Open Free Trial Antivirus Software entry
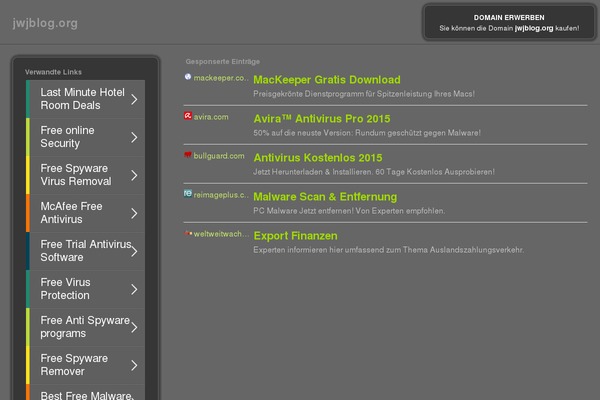Screen dimensions: 600x400 (85, 251)
